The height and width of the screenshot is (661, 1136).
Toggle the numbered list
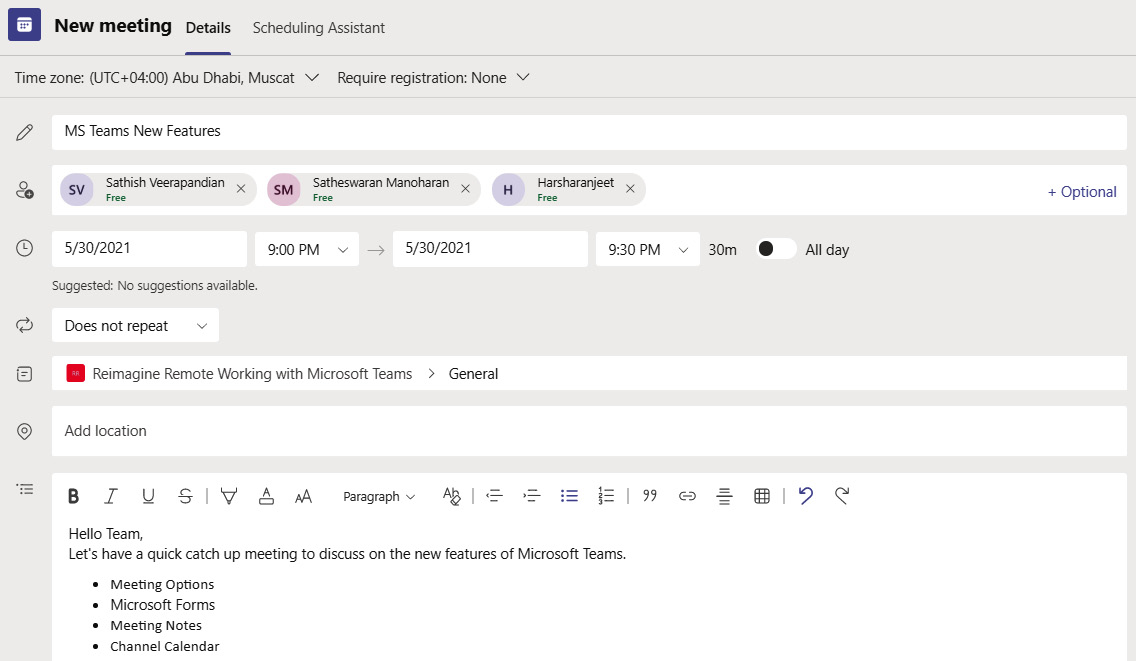click(606, 496)
